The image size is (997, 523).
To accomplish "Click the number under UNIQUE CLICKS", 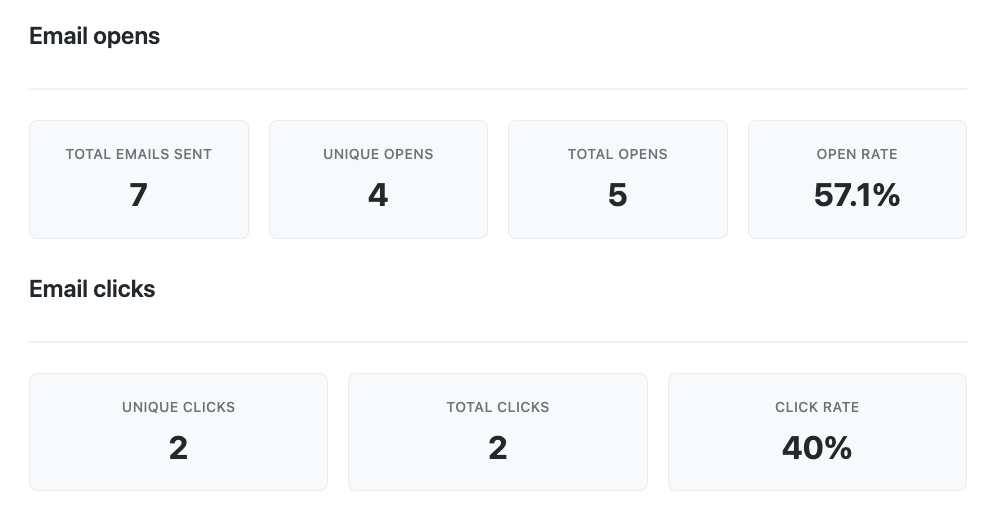I will [178, 448].
